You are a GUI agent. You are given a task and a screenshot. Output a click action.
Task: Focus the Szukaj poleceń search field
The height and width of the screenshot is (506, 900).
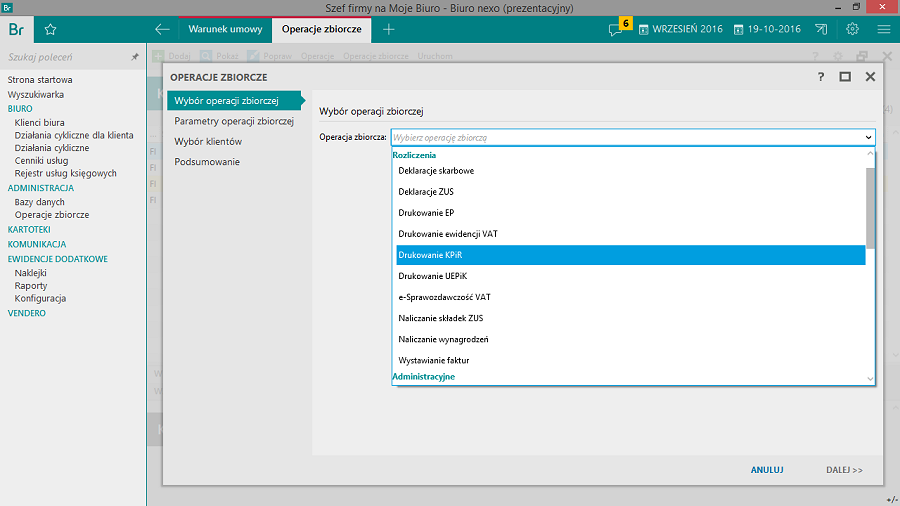[65, 58]
